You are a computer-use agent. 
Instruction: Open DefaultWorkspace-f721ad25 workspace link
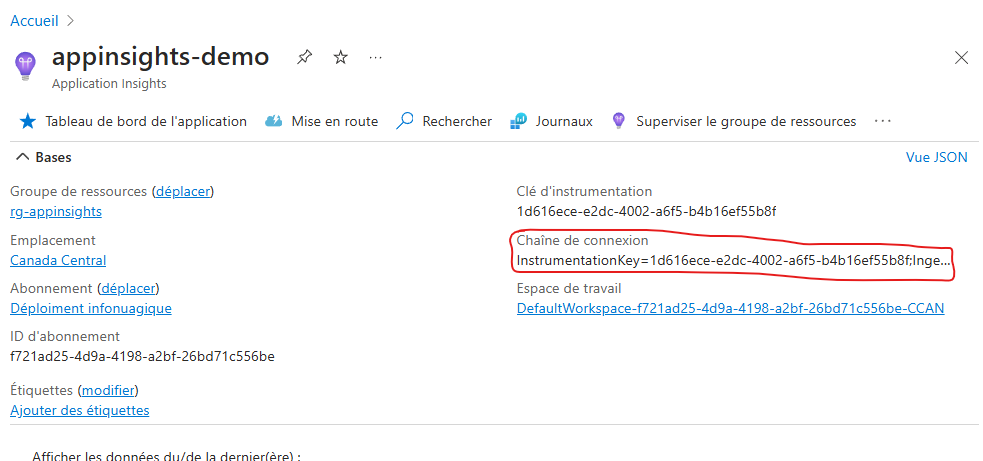tap(730, 308)
